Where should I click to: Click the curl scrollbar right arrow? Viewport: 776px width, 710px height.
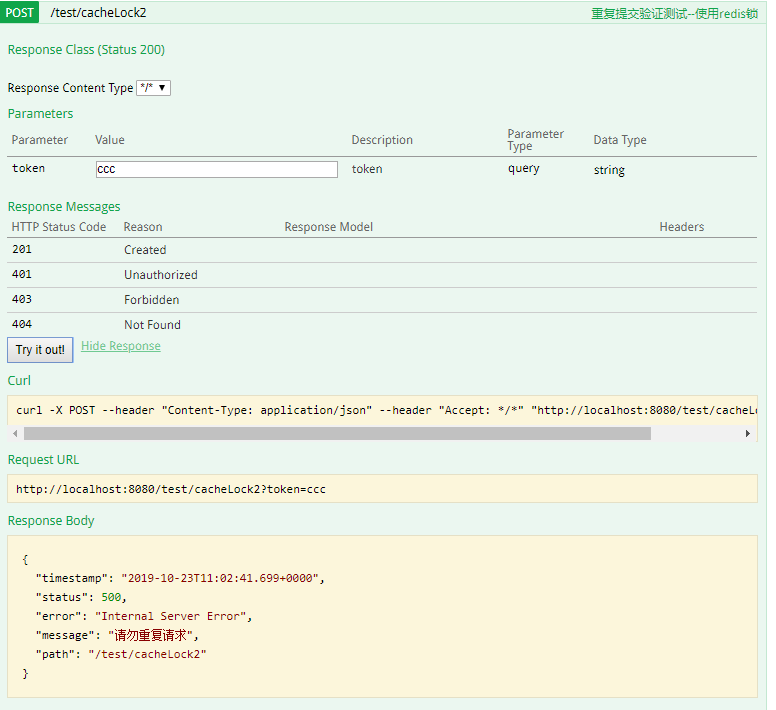point(748,433)
